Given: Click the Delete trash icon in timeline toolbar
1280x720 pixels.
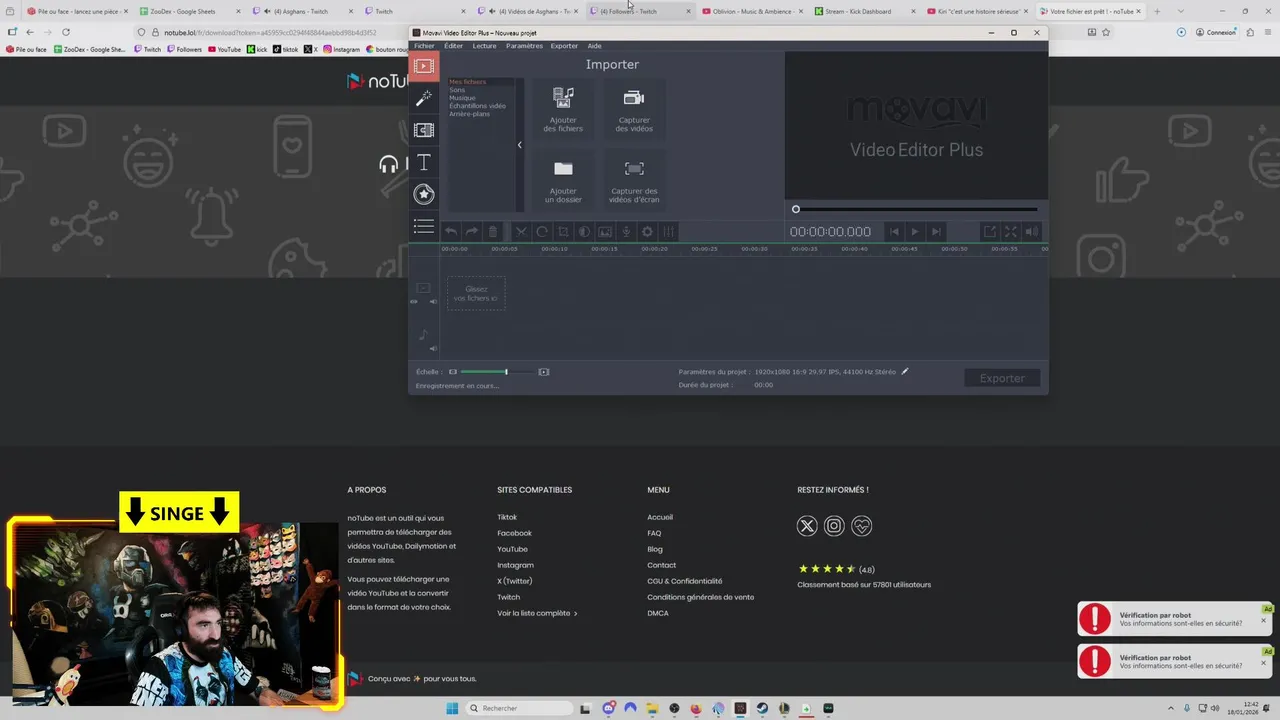Looking at the screenshot, I should pos(492,232).
